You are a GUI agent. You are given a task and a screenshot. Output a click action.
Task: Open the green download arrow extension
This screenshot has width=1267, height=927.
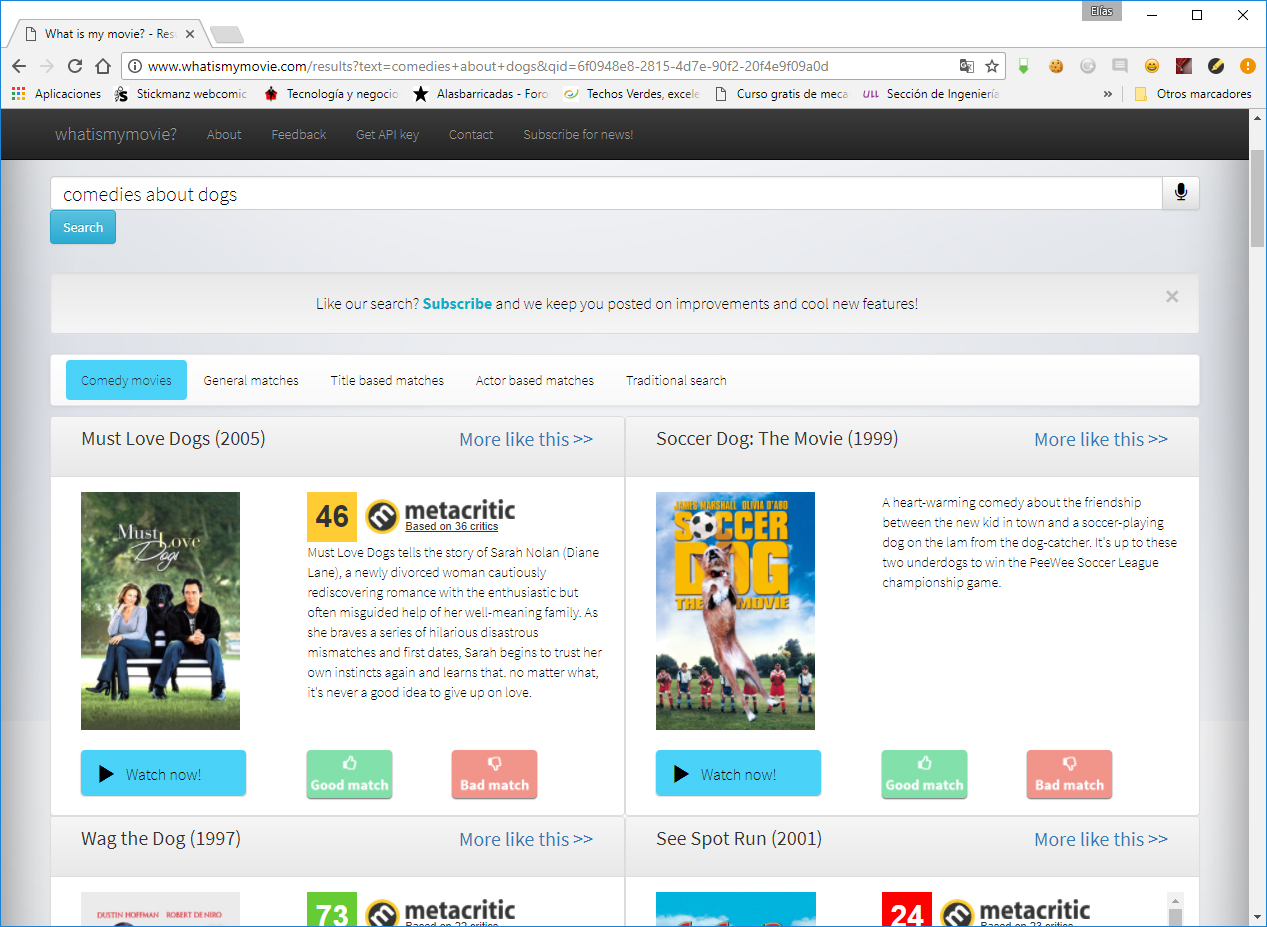[x=1023, y=66]
